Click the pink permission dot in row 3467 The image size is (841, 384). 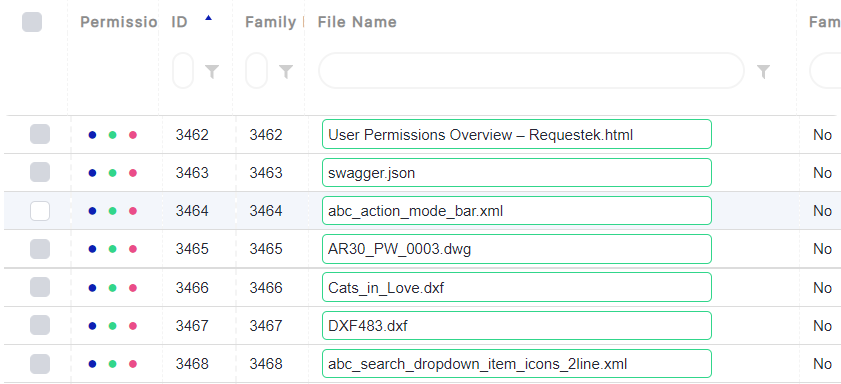click(x=133, y=326)
